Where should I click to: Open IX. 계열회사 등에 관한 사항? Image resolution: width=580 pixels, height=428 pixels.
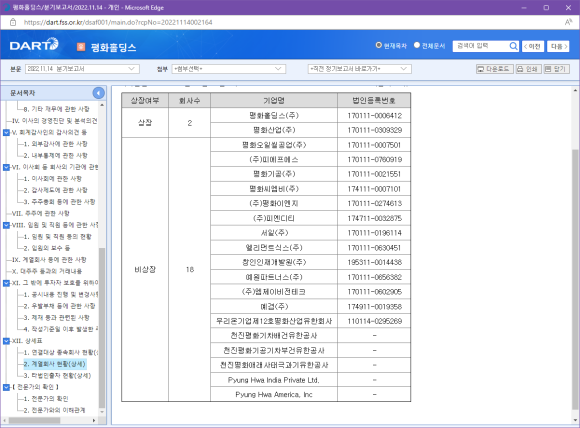(x=49, y=260)
